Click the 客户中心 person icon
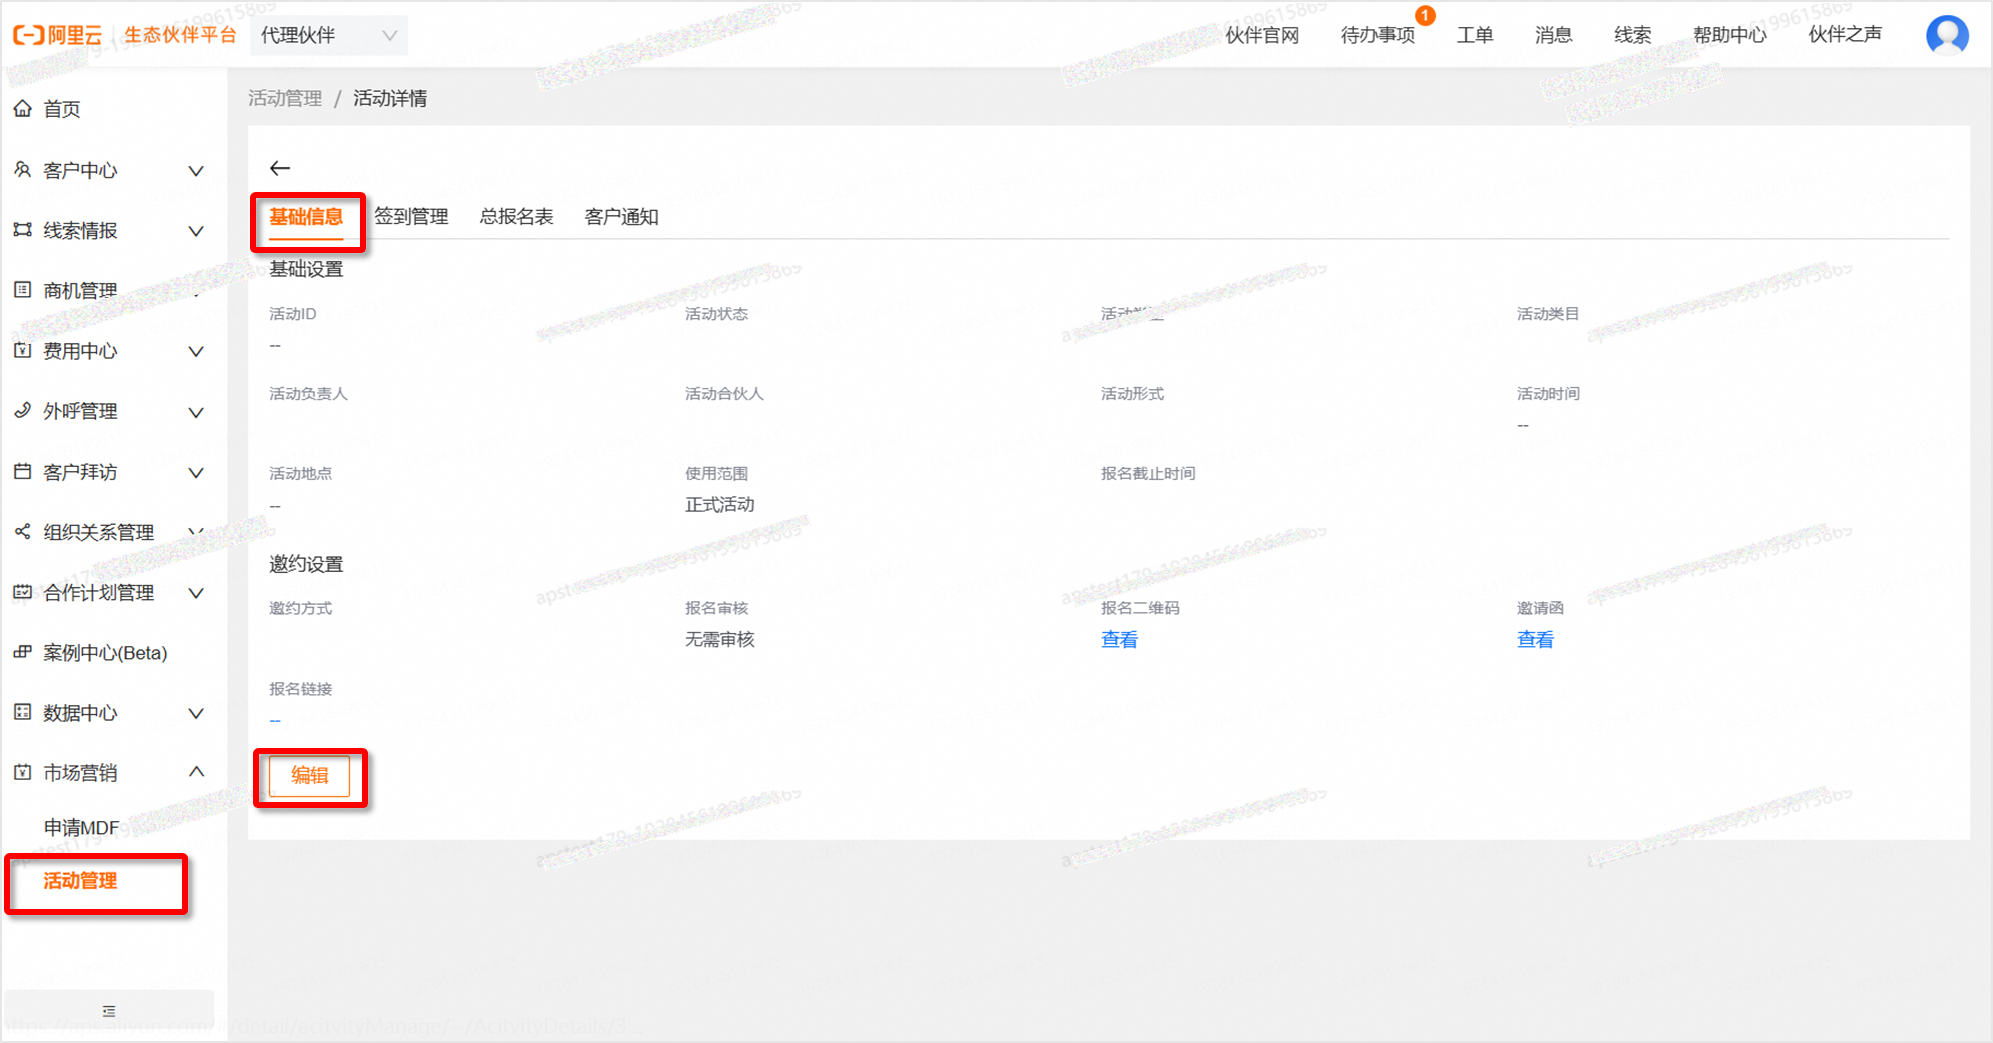The width and height of the screenshot is (1993, 1043). click(22, 170)
